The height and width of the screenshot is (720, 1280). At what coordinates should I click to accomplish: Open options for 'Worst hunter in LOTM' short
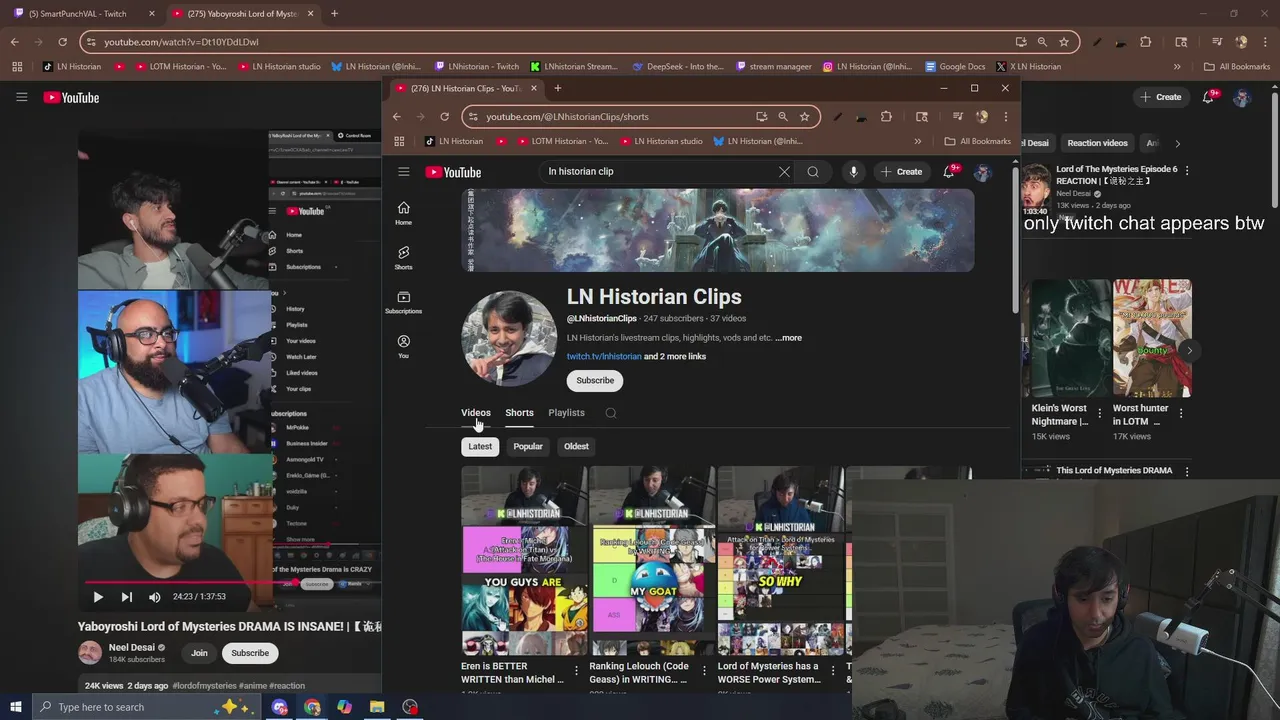click(x=1181, y=413)
